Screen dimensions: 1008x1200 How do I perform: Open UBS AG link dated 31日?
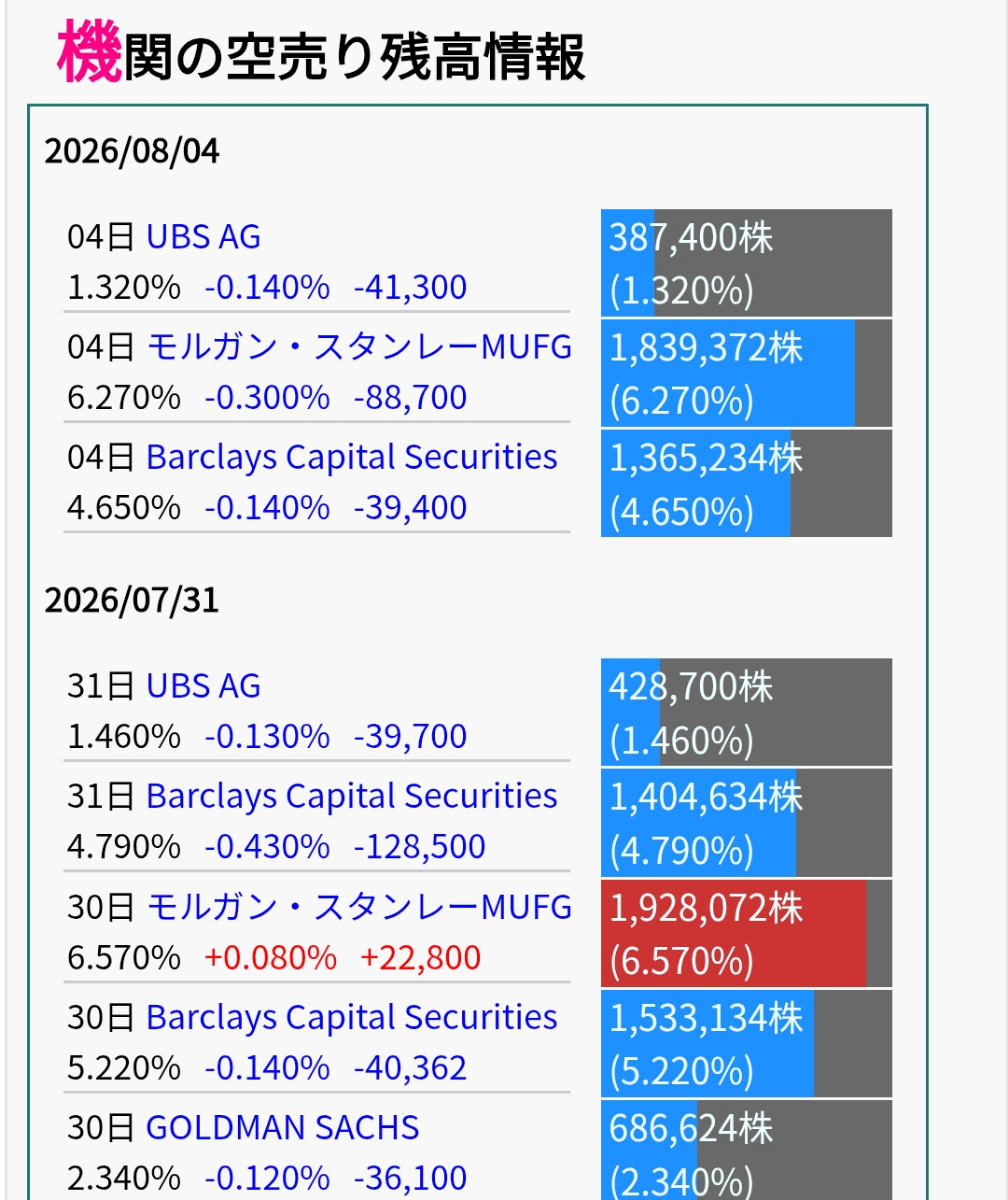point(203,686)
